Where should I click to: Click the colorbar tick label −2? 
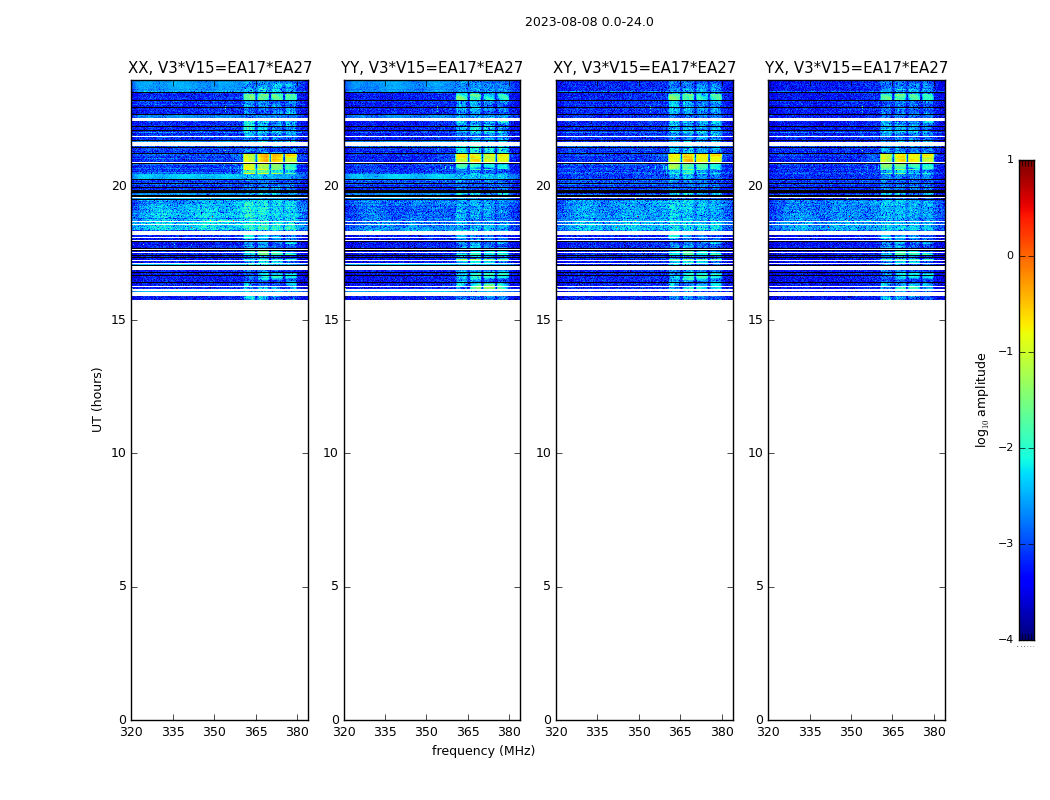[1006, 447]
